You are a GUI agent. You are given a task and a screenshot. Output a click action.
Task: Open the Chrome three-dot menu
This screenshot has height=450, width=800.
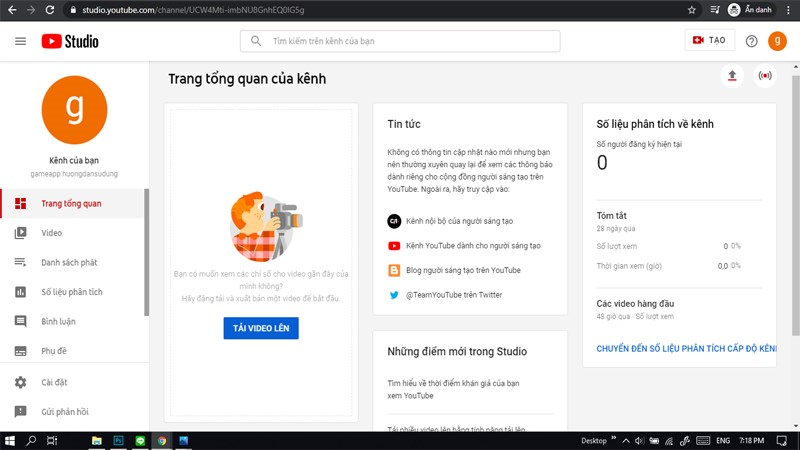(788, 10)
